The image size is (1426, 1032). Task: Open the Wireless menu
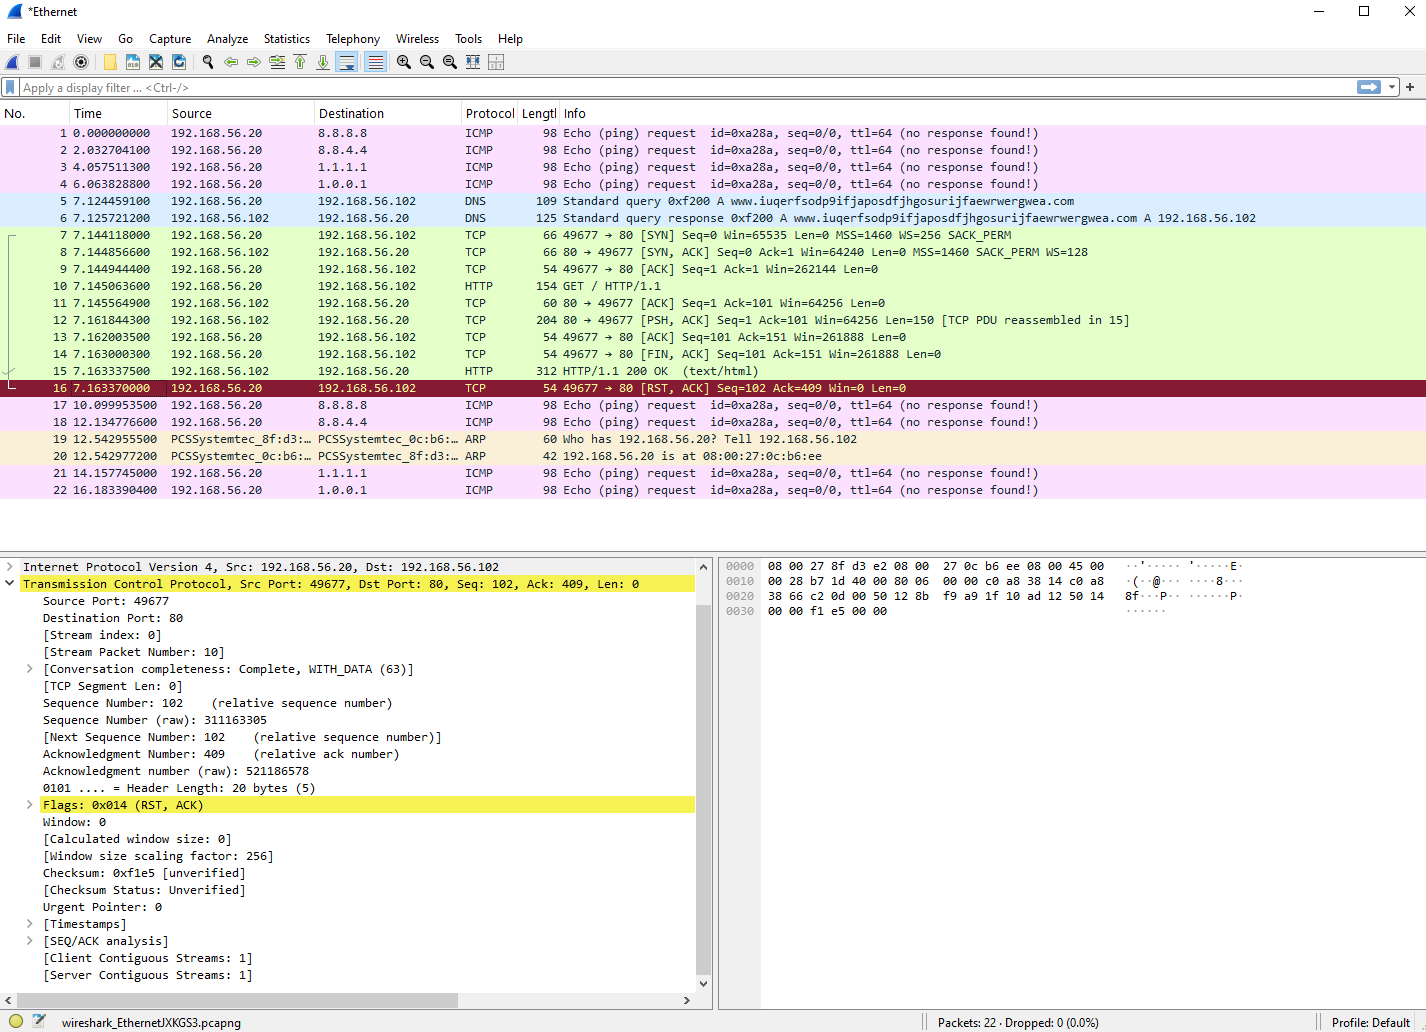click(417, 39)
